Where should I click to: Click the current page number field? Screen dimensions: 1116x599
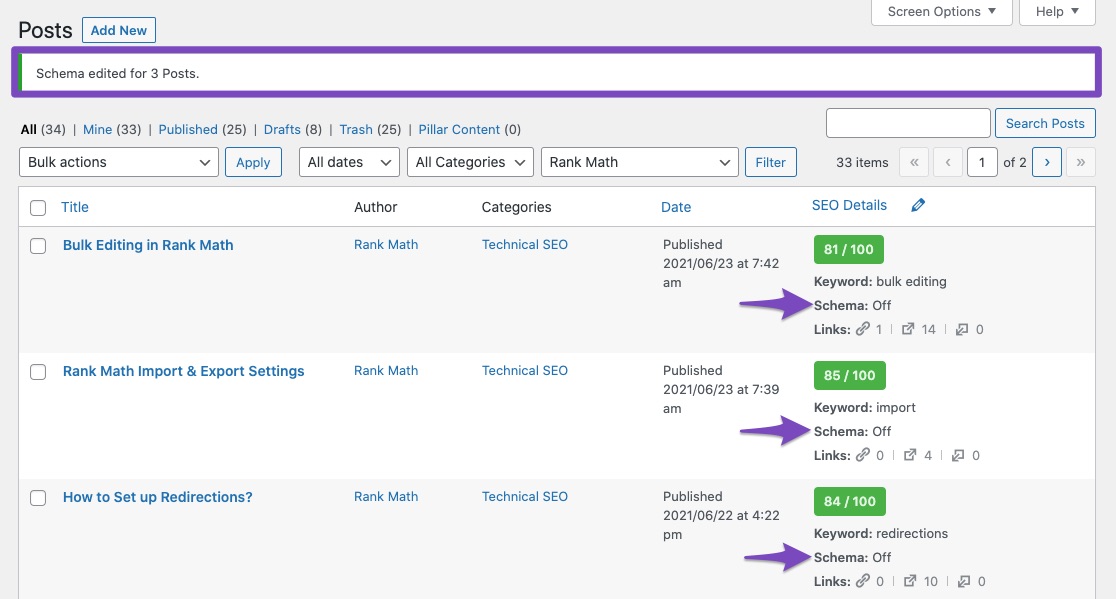coord(982,162)
